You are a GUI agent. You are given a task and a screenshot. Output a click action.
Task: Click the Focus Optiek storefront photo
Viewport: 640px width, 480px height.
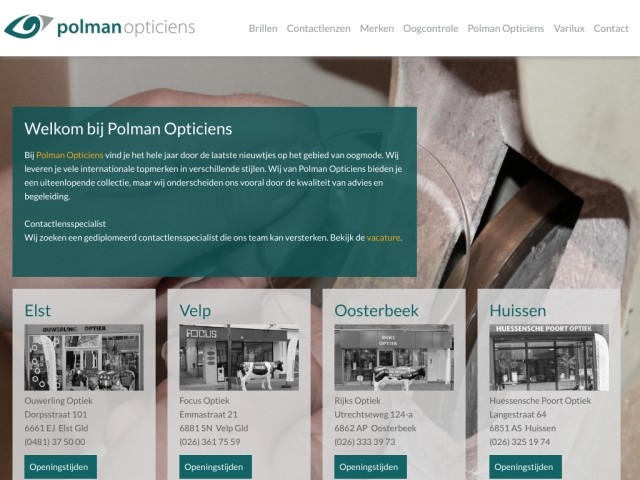(x=239, y=358)
